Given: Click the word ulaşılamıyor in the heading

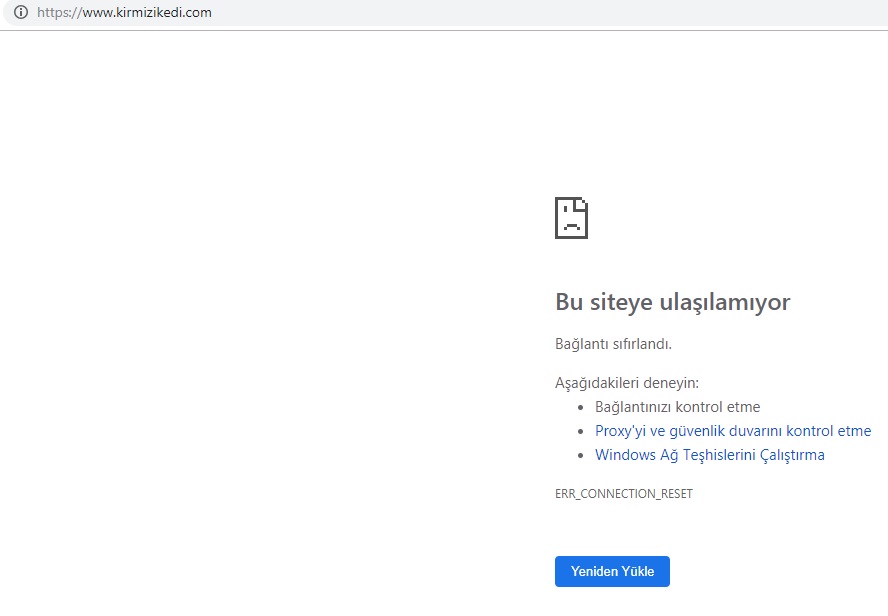Looking at the screenshot, I should pos(728,302).
